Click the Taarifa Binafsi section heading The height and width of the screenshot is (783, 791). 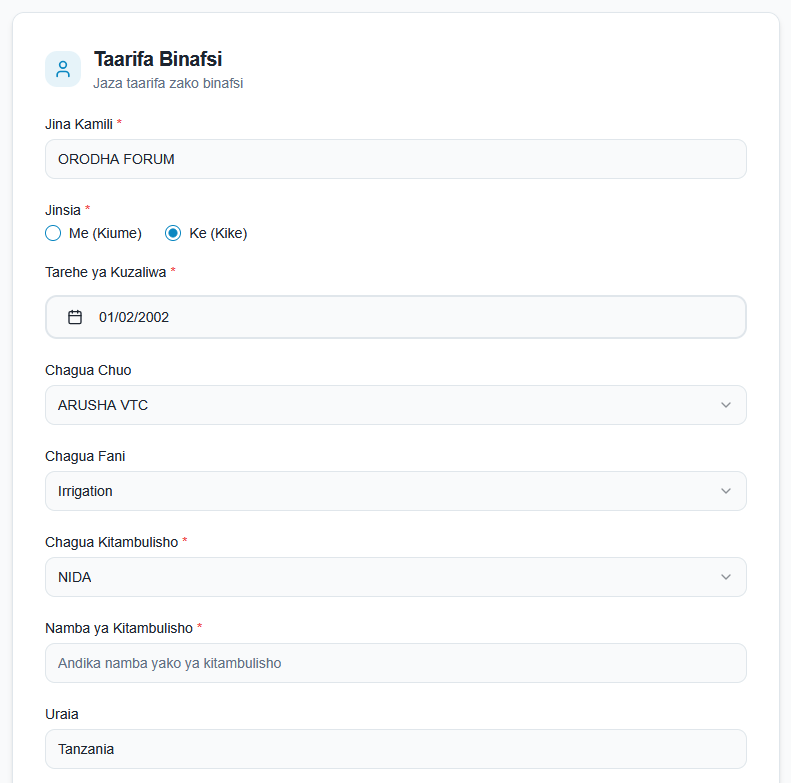(x=158, y=59)
